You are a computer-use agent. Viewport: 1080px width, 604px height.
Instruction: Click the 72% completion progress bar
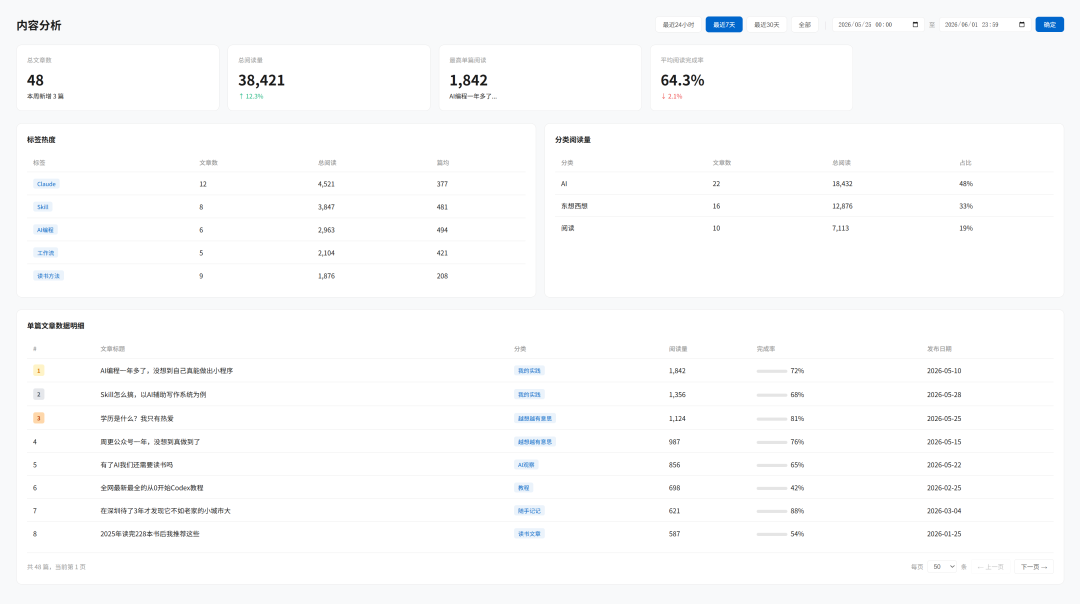tap(771, 371)
